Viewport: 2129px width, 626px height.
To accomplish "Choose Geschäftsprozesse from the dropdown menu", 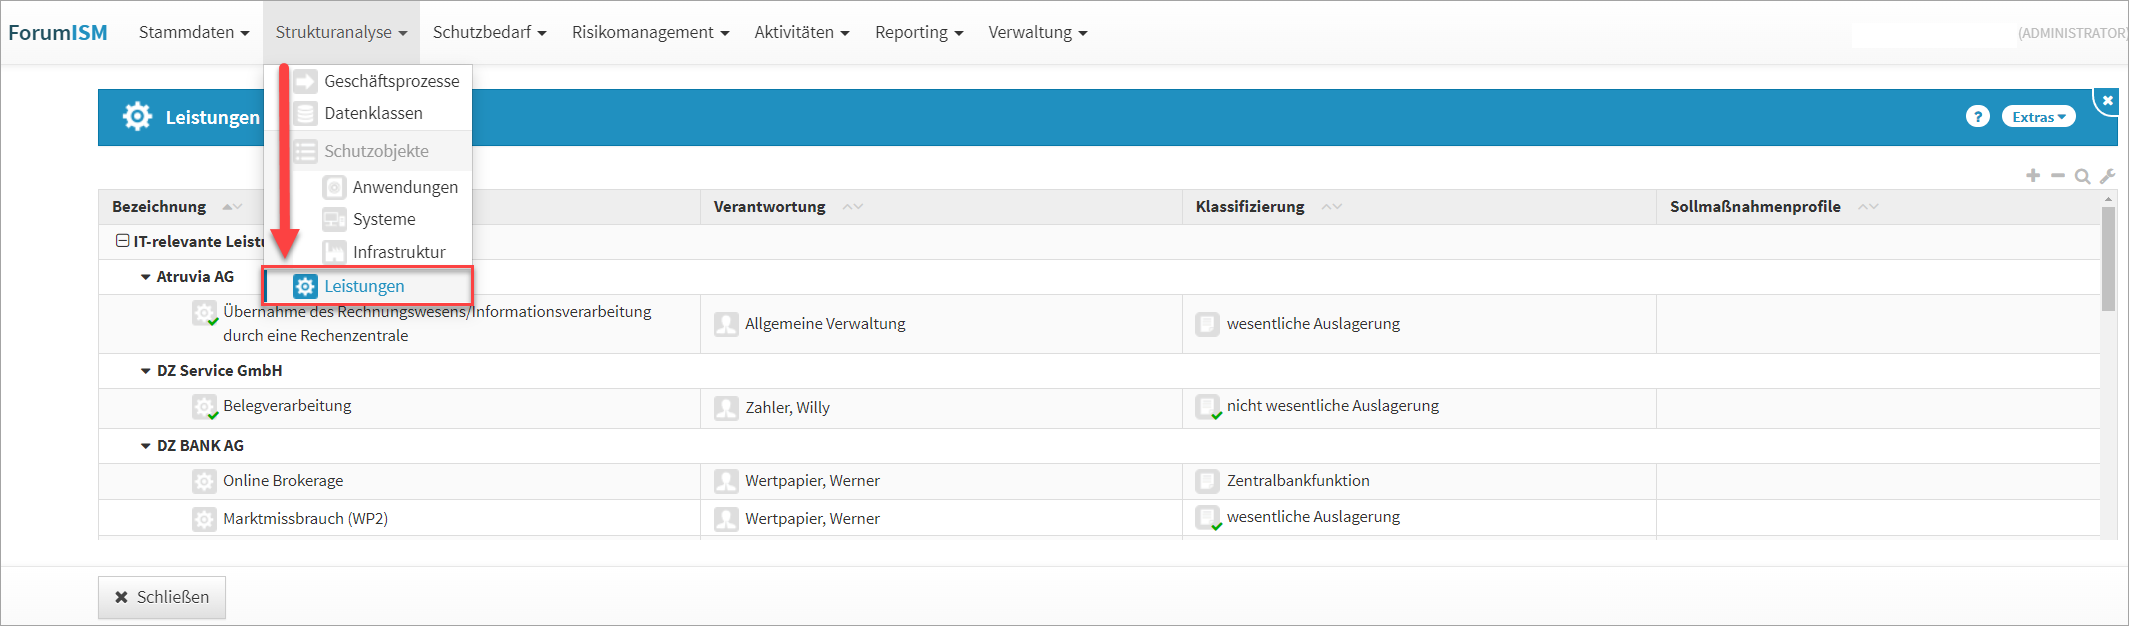I will [x=391, y=81].
